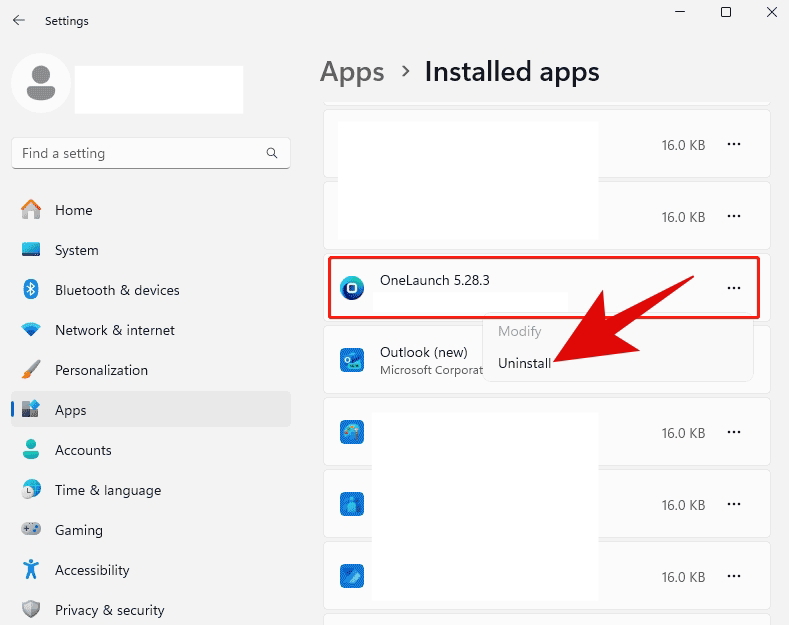Click the System monitor icon

[31, 250]
